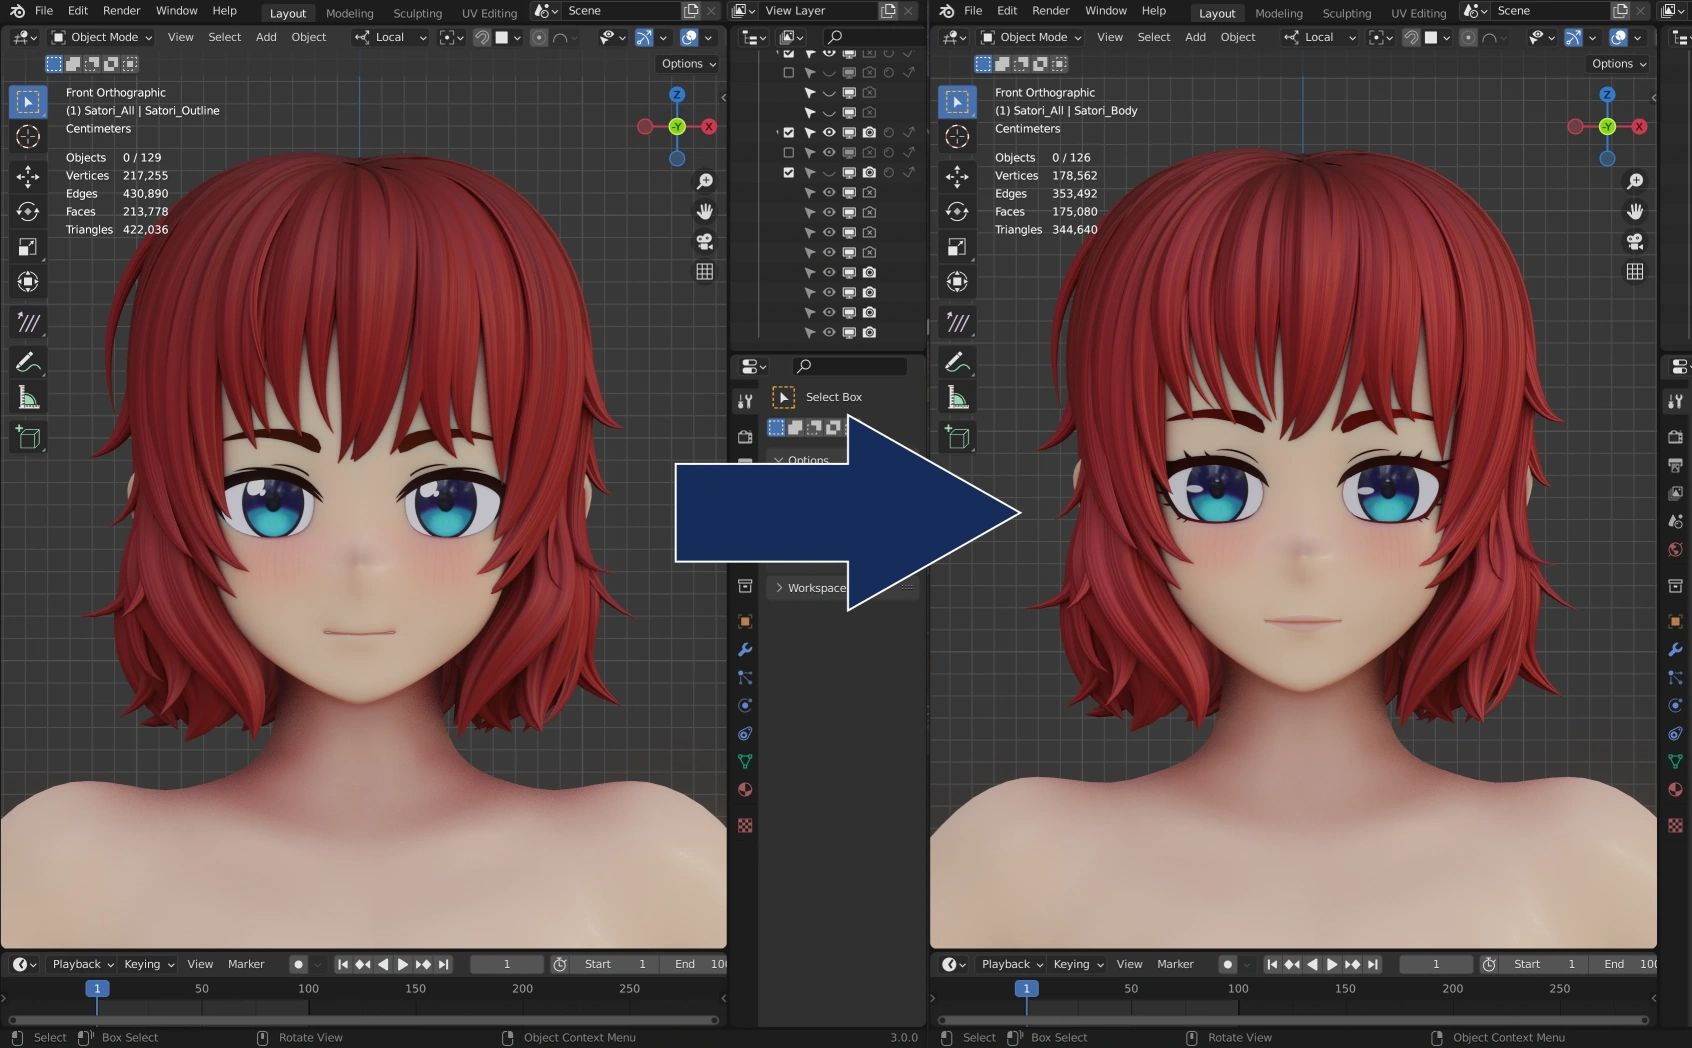Switch to the UV Editing workspace tab
This screenshot has height=1048, width=1692.
(x=489, y=13)
